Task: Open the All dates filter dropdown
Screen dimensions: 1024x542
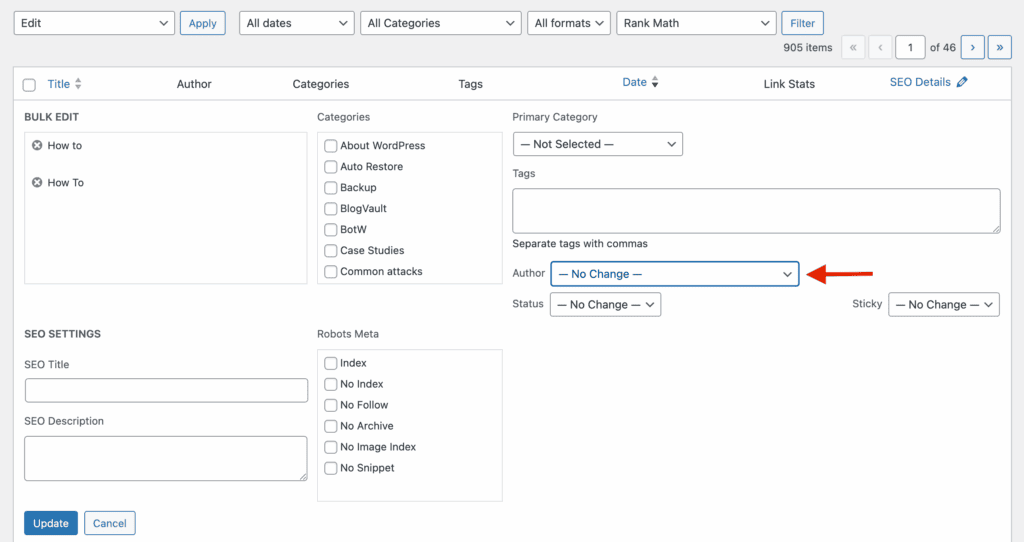Action: tap(296, 23)
